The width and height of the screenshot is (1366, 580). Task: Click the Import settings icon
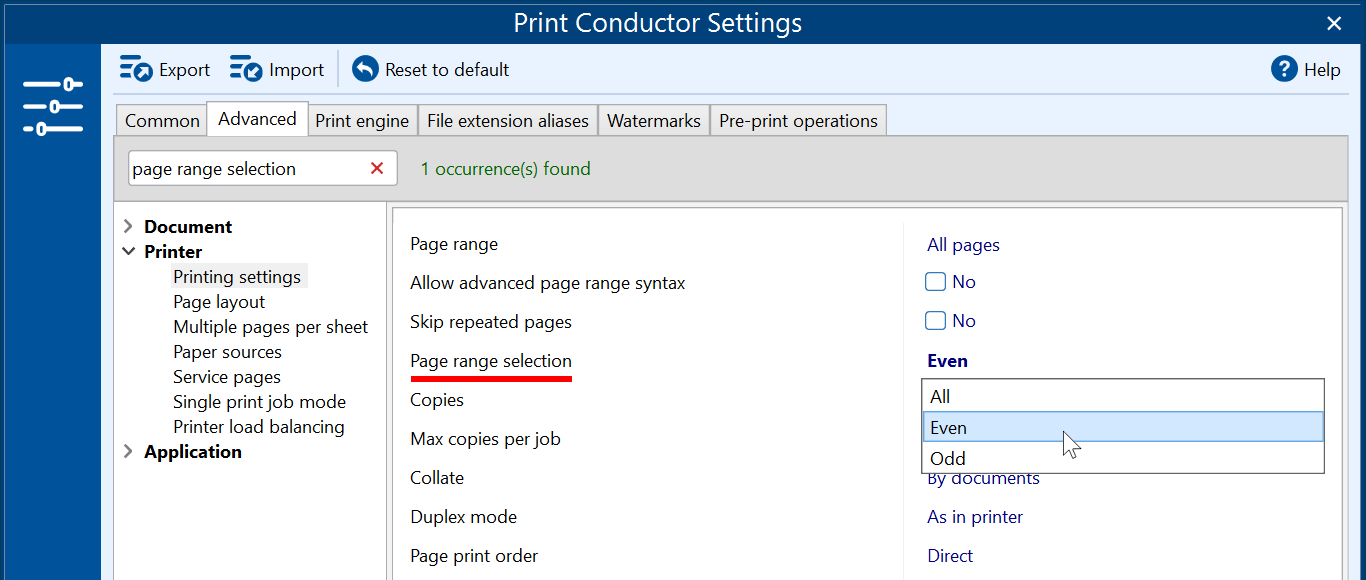point(245,69)
